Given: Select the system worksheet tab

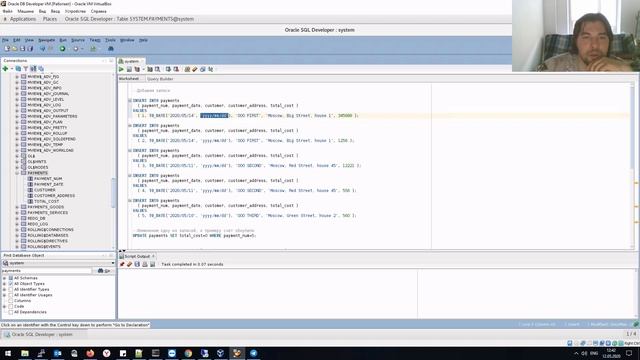Looking at the screenshot, I should [x=131, y=61].
